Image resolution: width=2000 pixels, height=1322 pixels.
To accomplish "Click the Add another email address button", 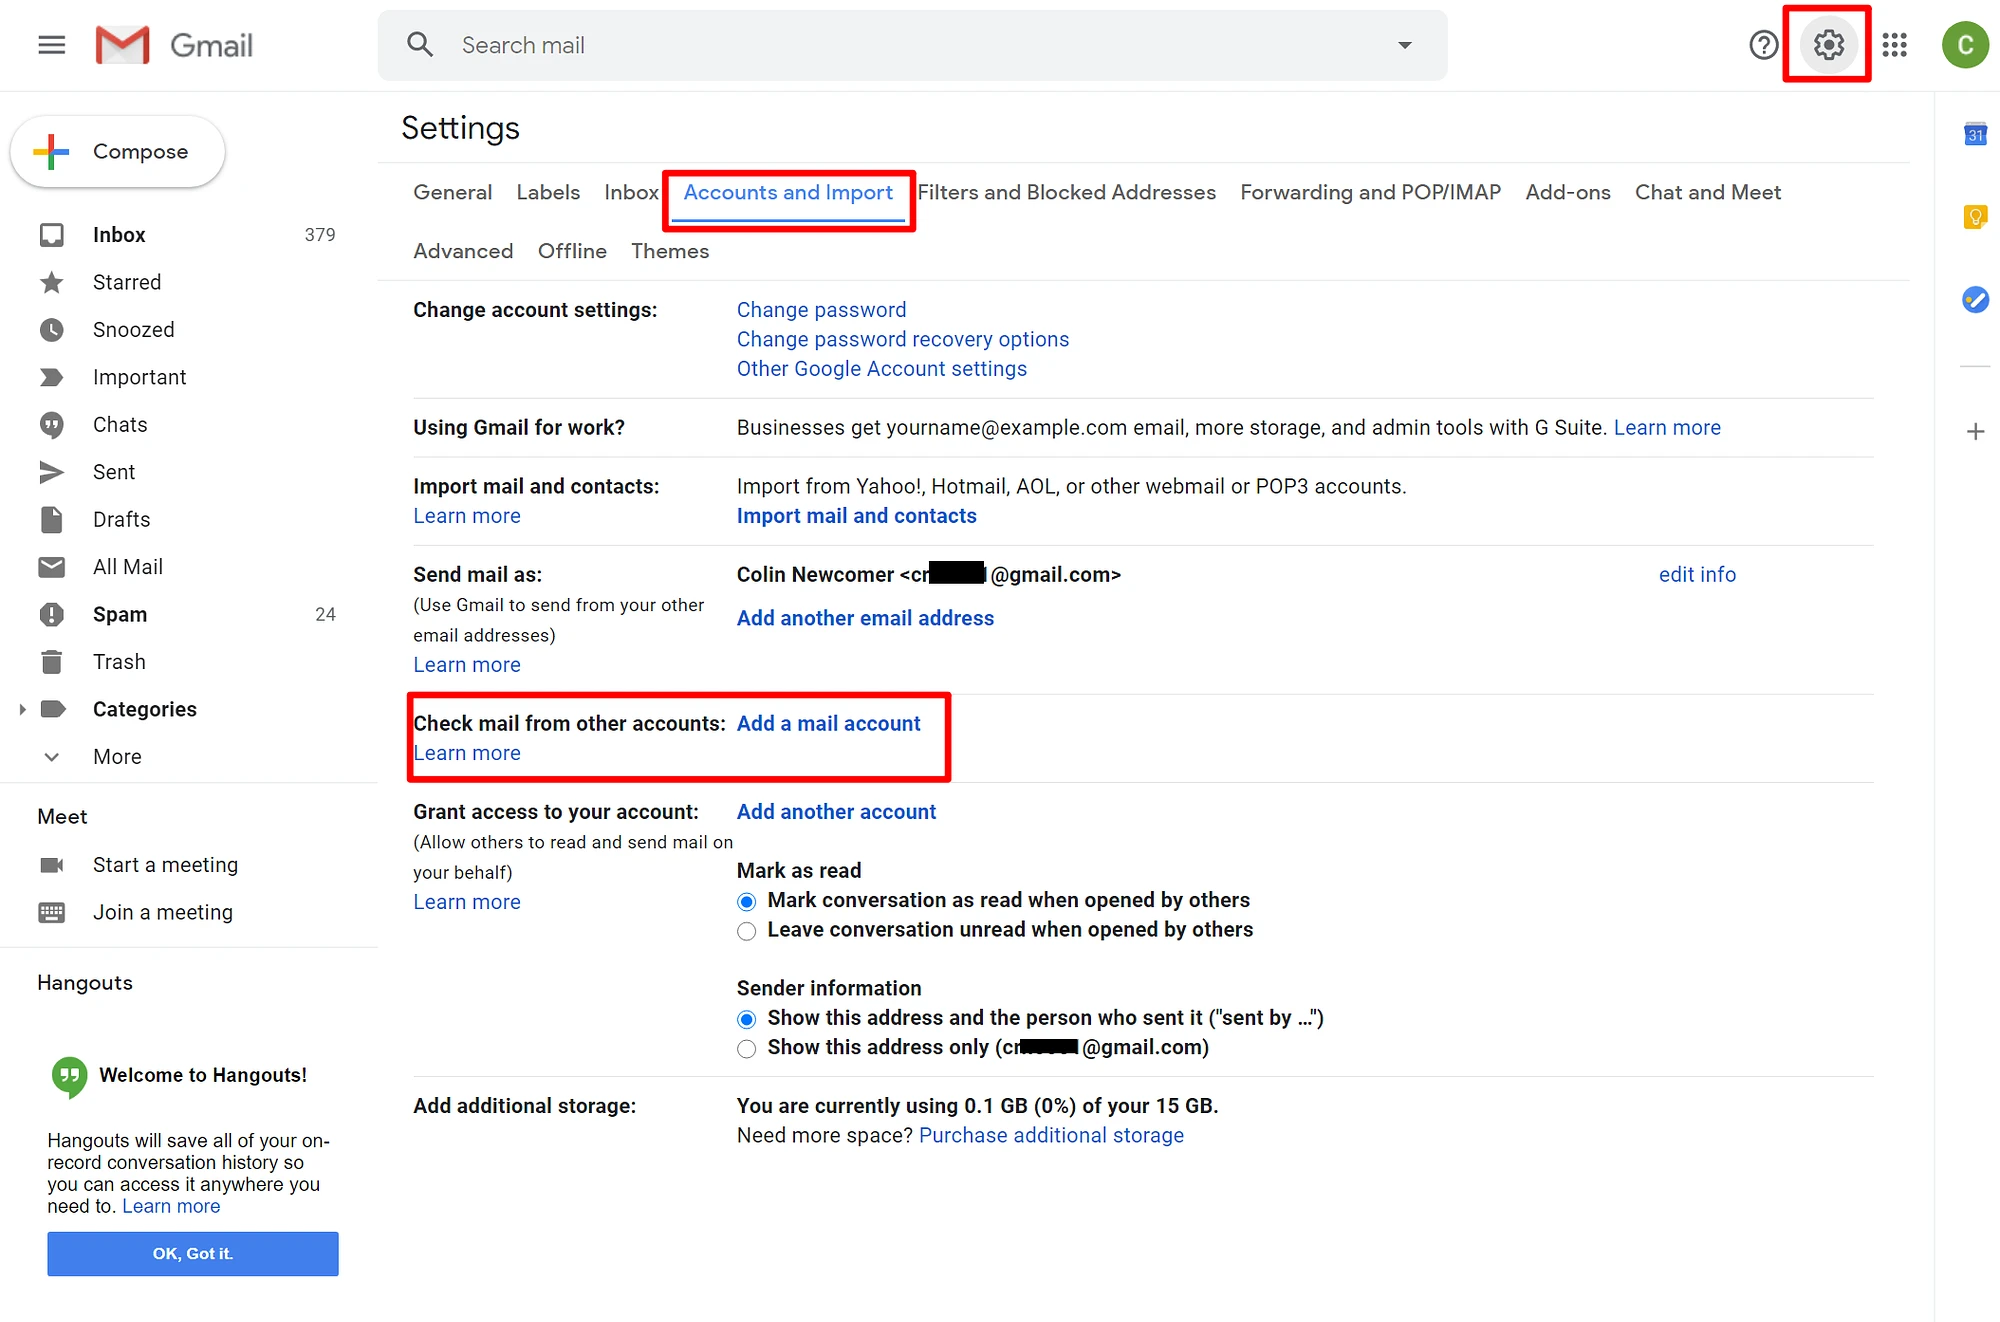I will coord(864,617).
